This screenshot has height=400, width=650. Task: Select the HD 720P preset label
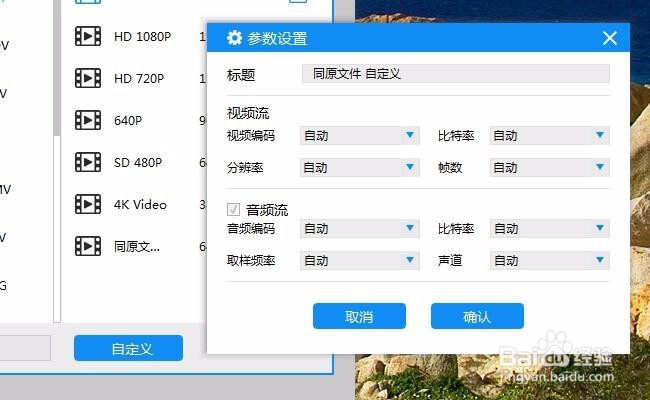click(x=139, y=78)
